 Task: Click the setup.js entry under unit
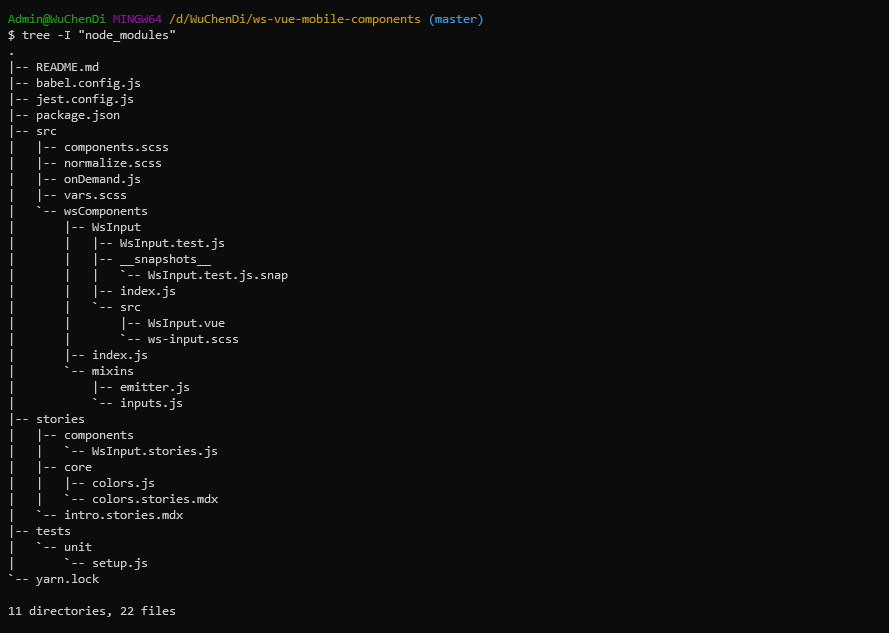(120, 563)
